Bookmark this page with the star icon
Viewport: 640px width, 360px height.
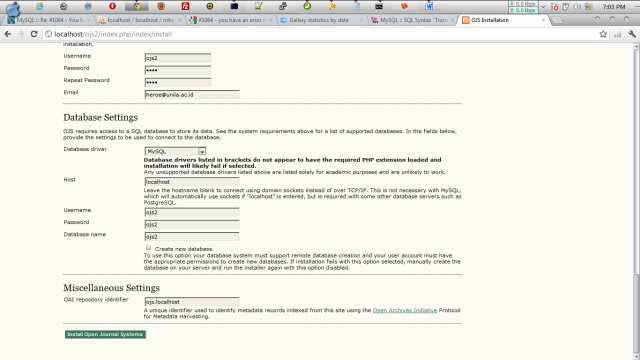[603, 34]
